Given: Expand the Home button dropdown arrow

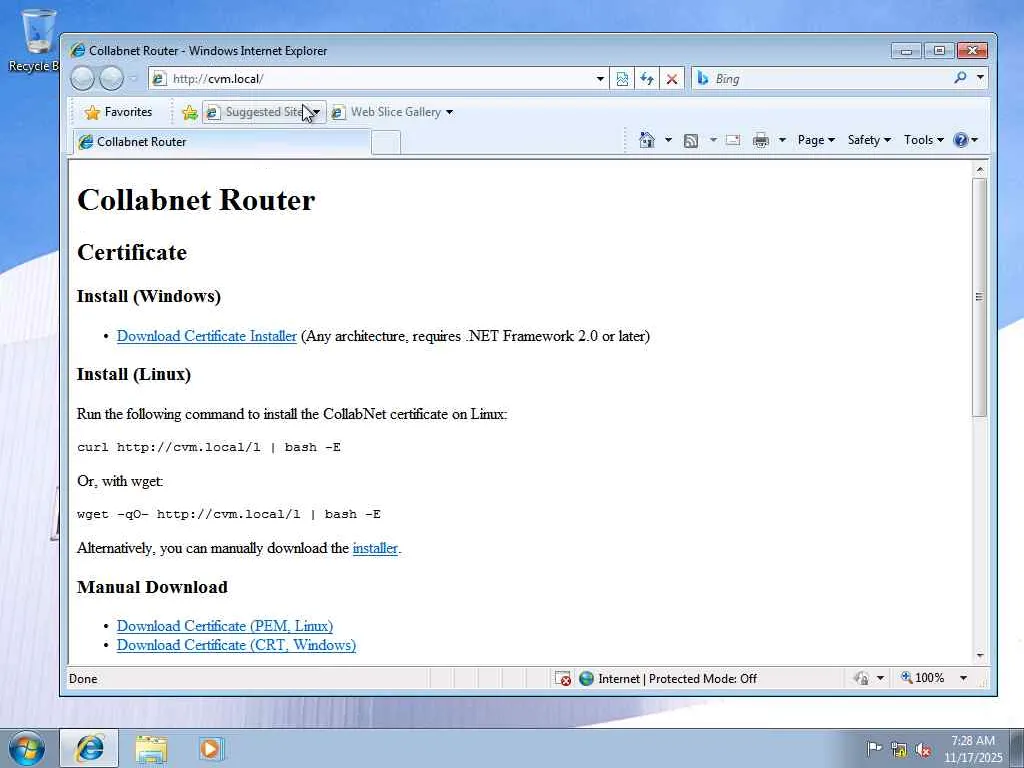Looking at the screenshot, I should pyautogui.click(x=668, y=140).
